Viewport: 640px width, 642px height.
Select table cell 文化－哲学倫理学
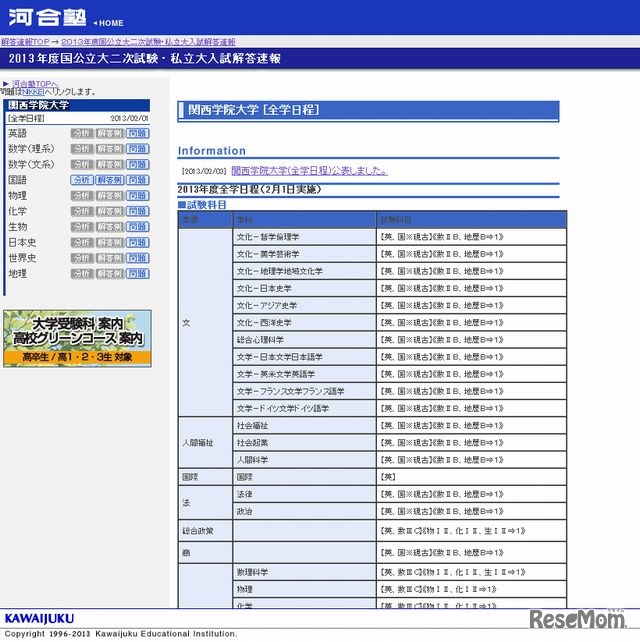304,237
